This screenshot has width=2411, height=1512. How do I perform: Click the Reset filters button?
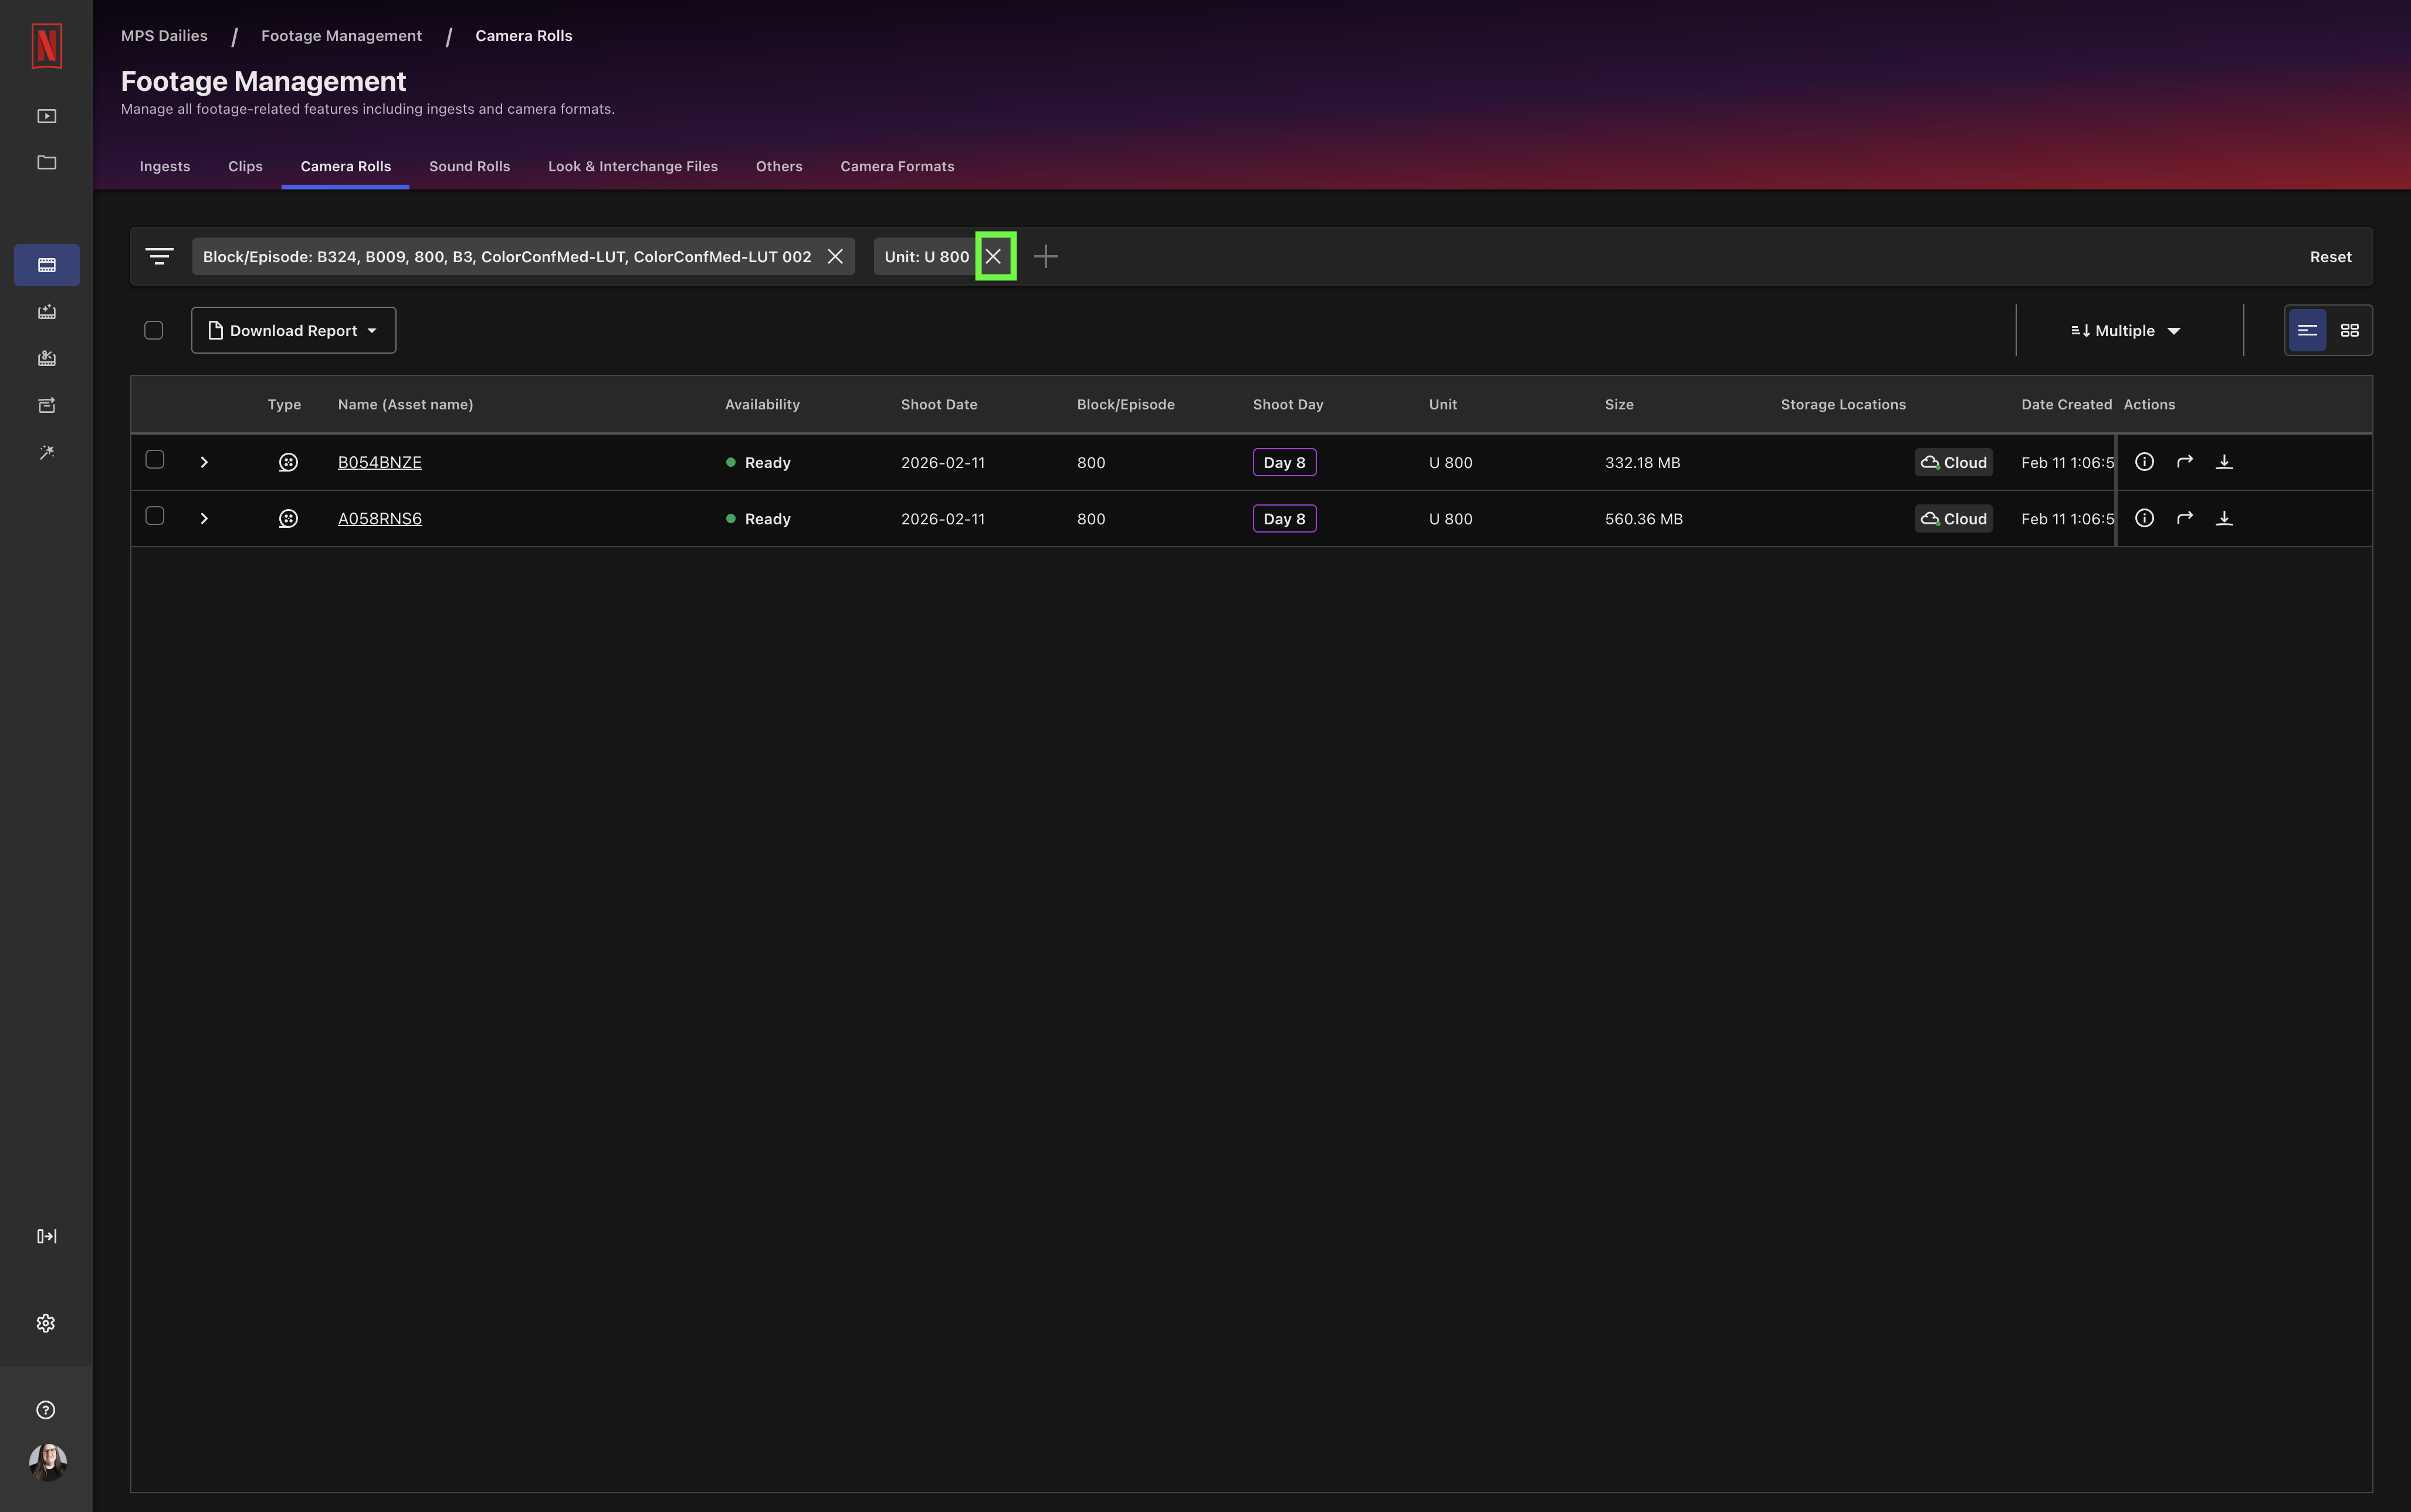(2330, 257)
